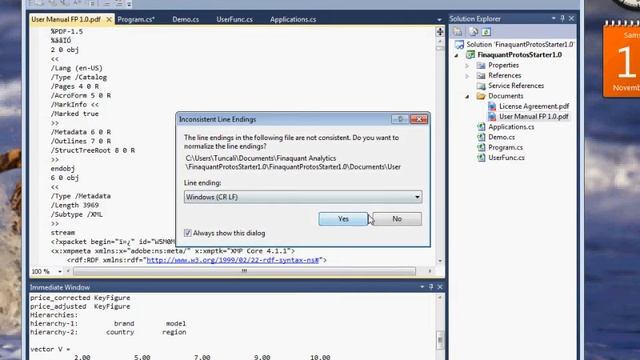The width and height of the screenshot is (640, 360).
Task: Select References in Solution Explorer
Action: pyautogui.click(x=504, y=76)
